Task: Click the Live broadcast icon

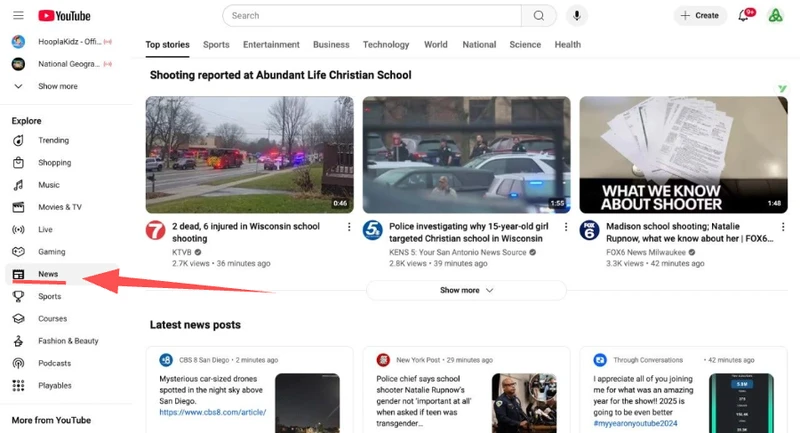Action: pyautogui.click(x=18, y=230)
